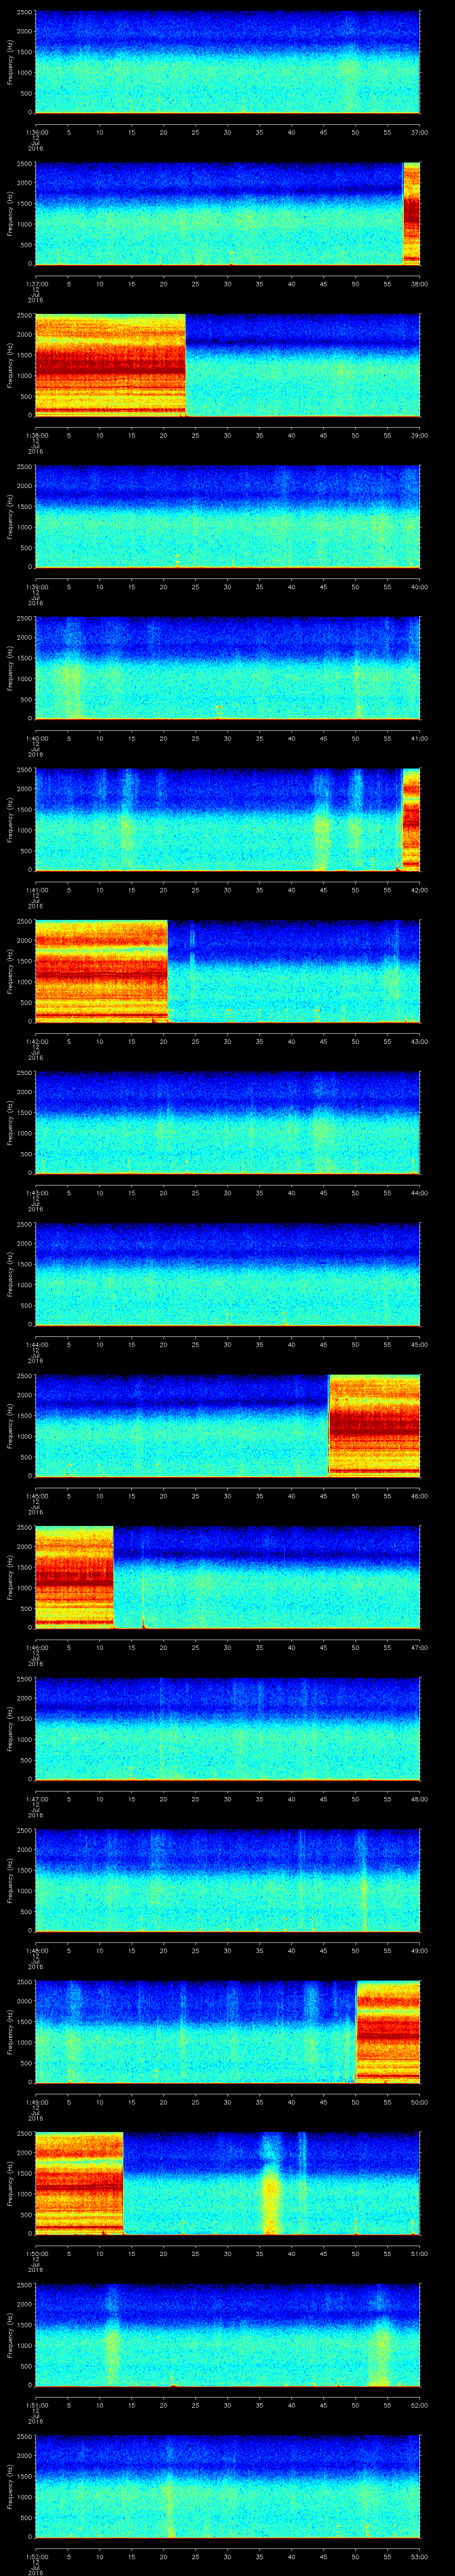
Task: Select the red noise block in 1:49:00 spectrogram
Action: coord(388,2030)
